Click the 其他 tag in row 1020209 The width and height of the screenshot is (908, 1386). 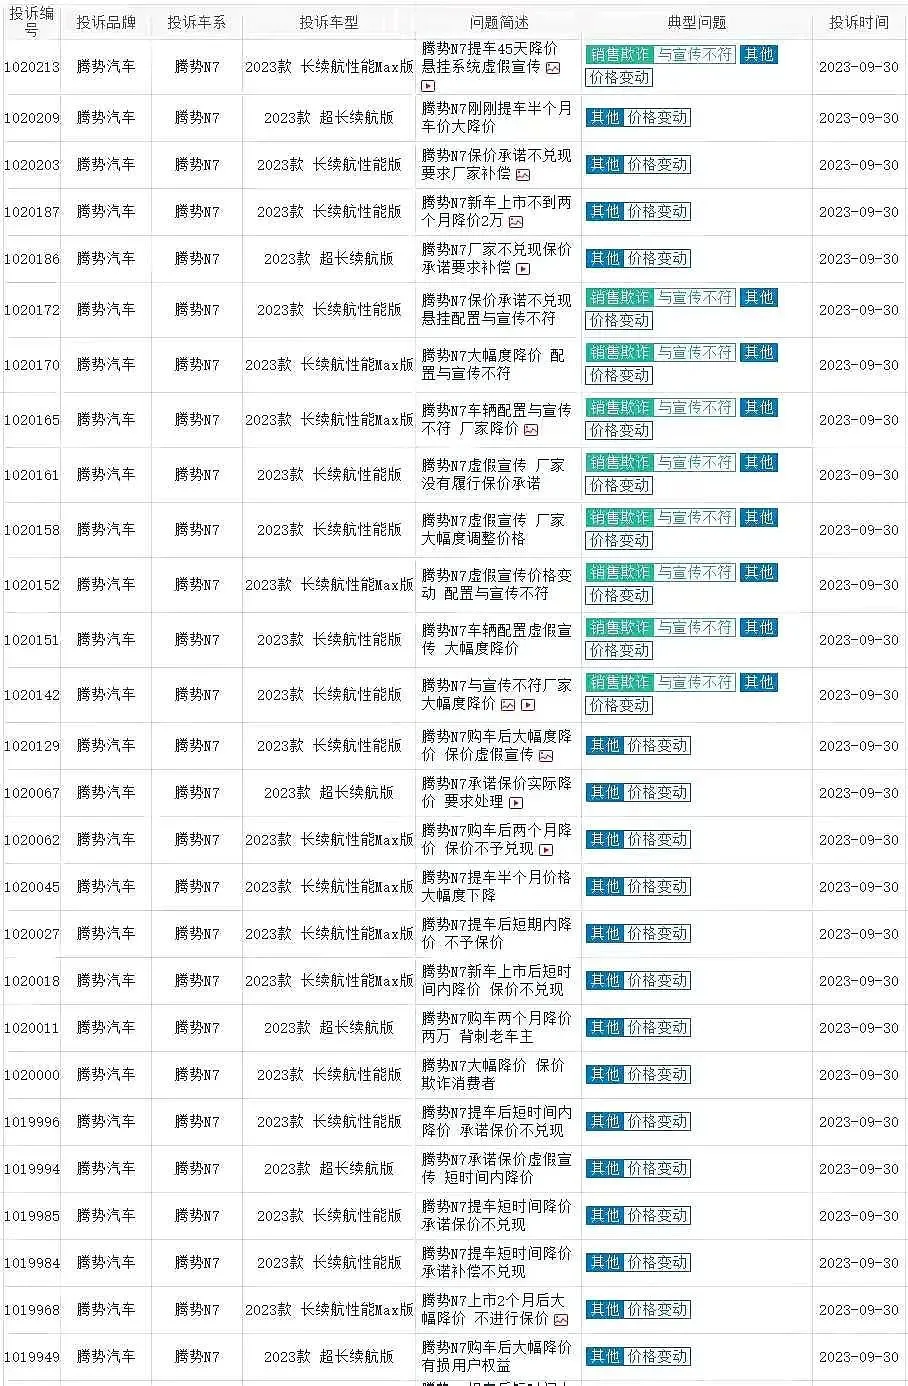click(x=605, y=118)
